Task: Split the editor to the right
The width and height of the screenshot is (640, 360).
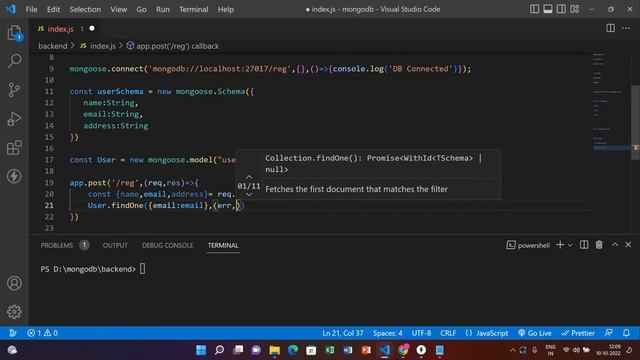Action: pos(610,28)
